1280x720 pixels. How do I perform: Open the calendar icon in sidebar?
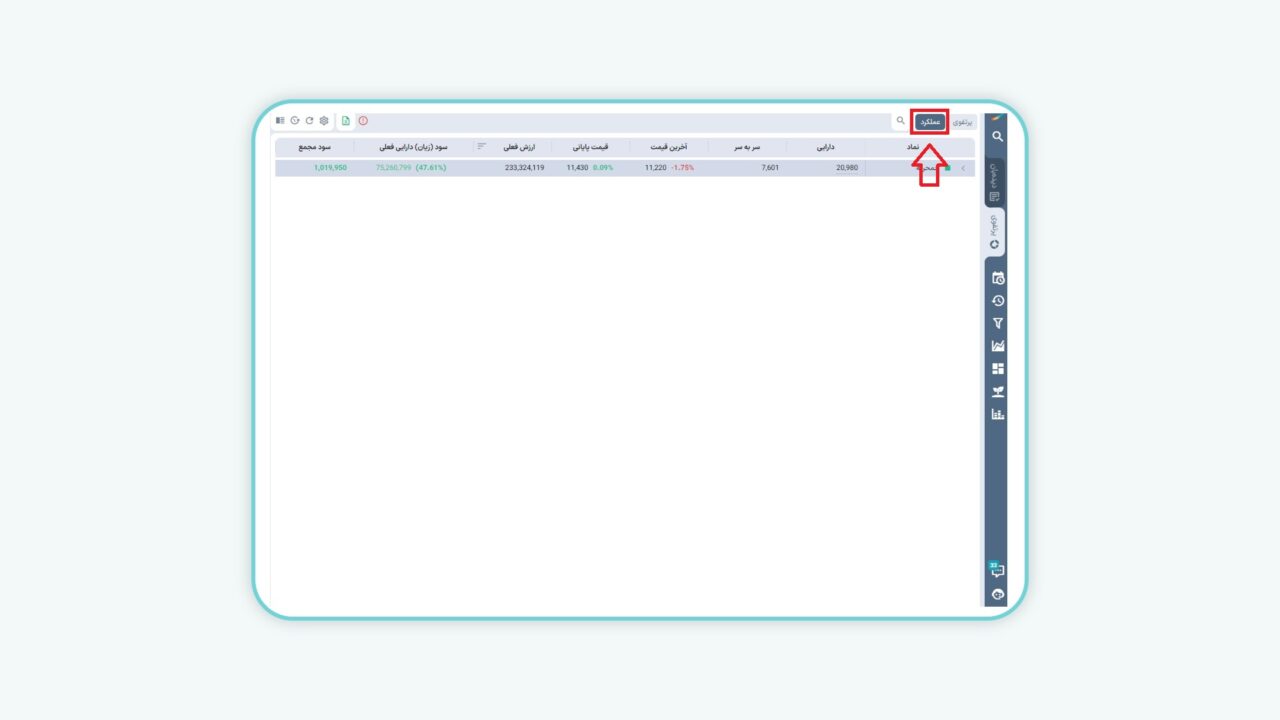(x=997, y=278)
